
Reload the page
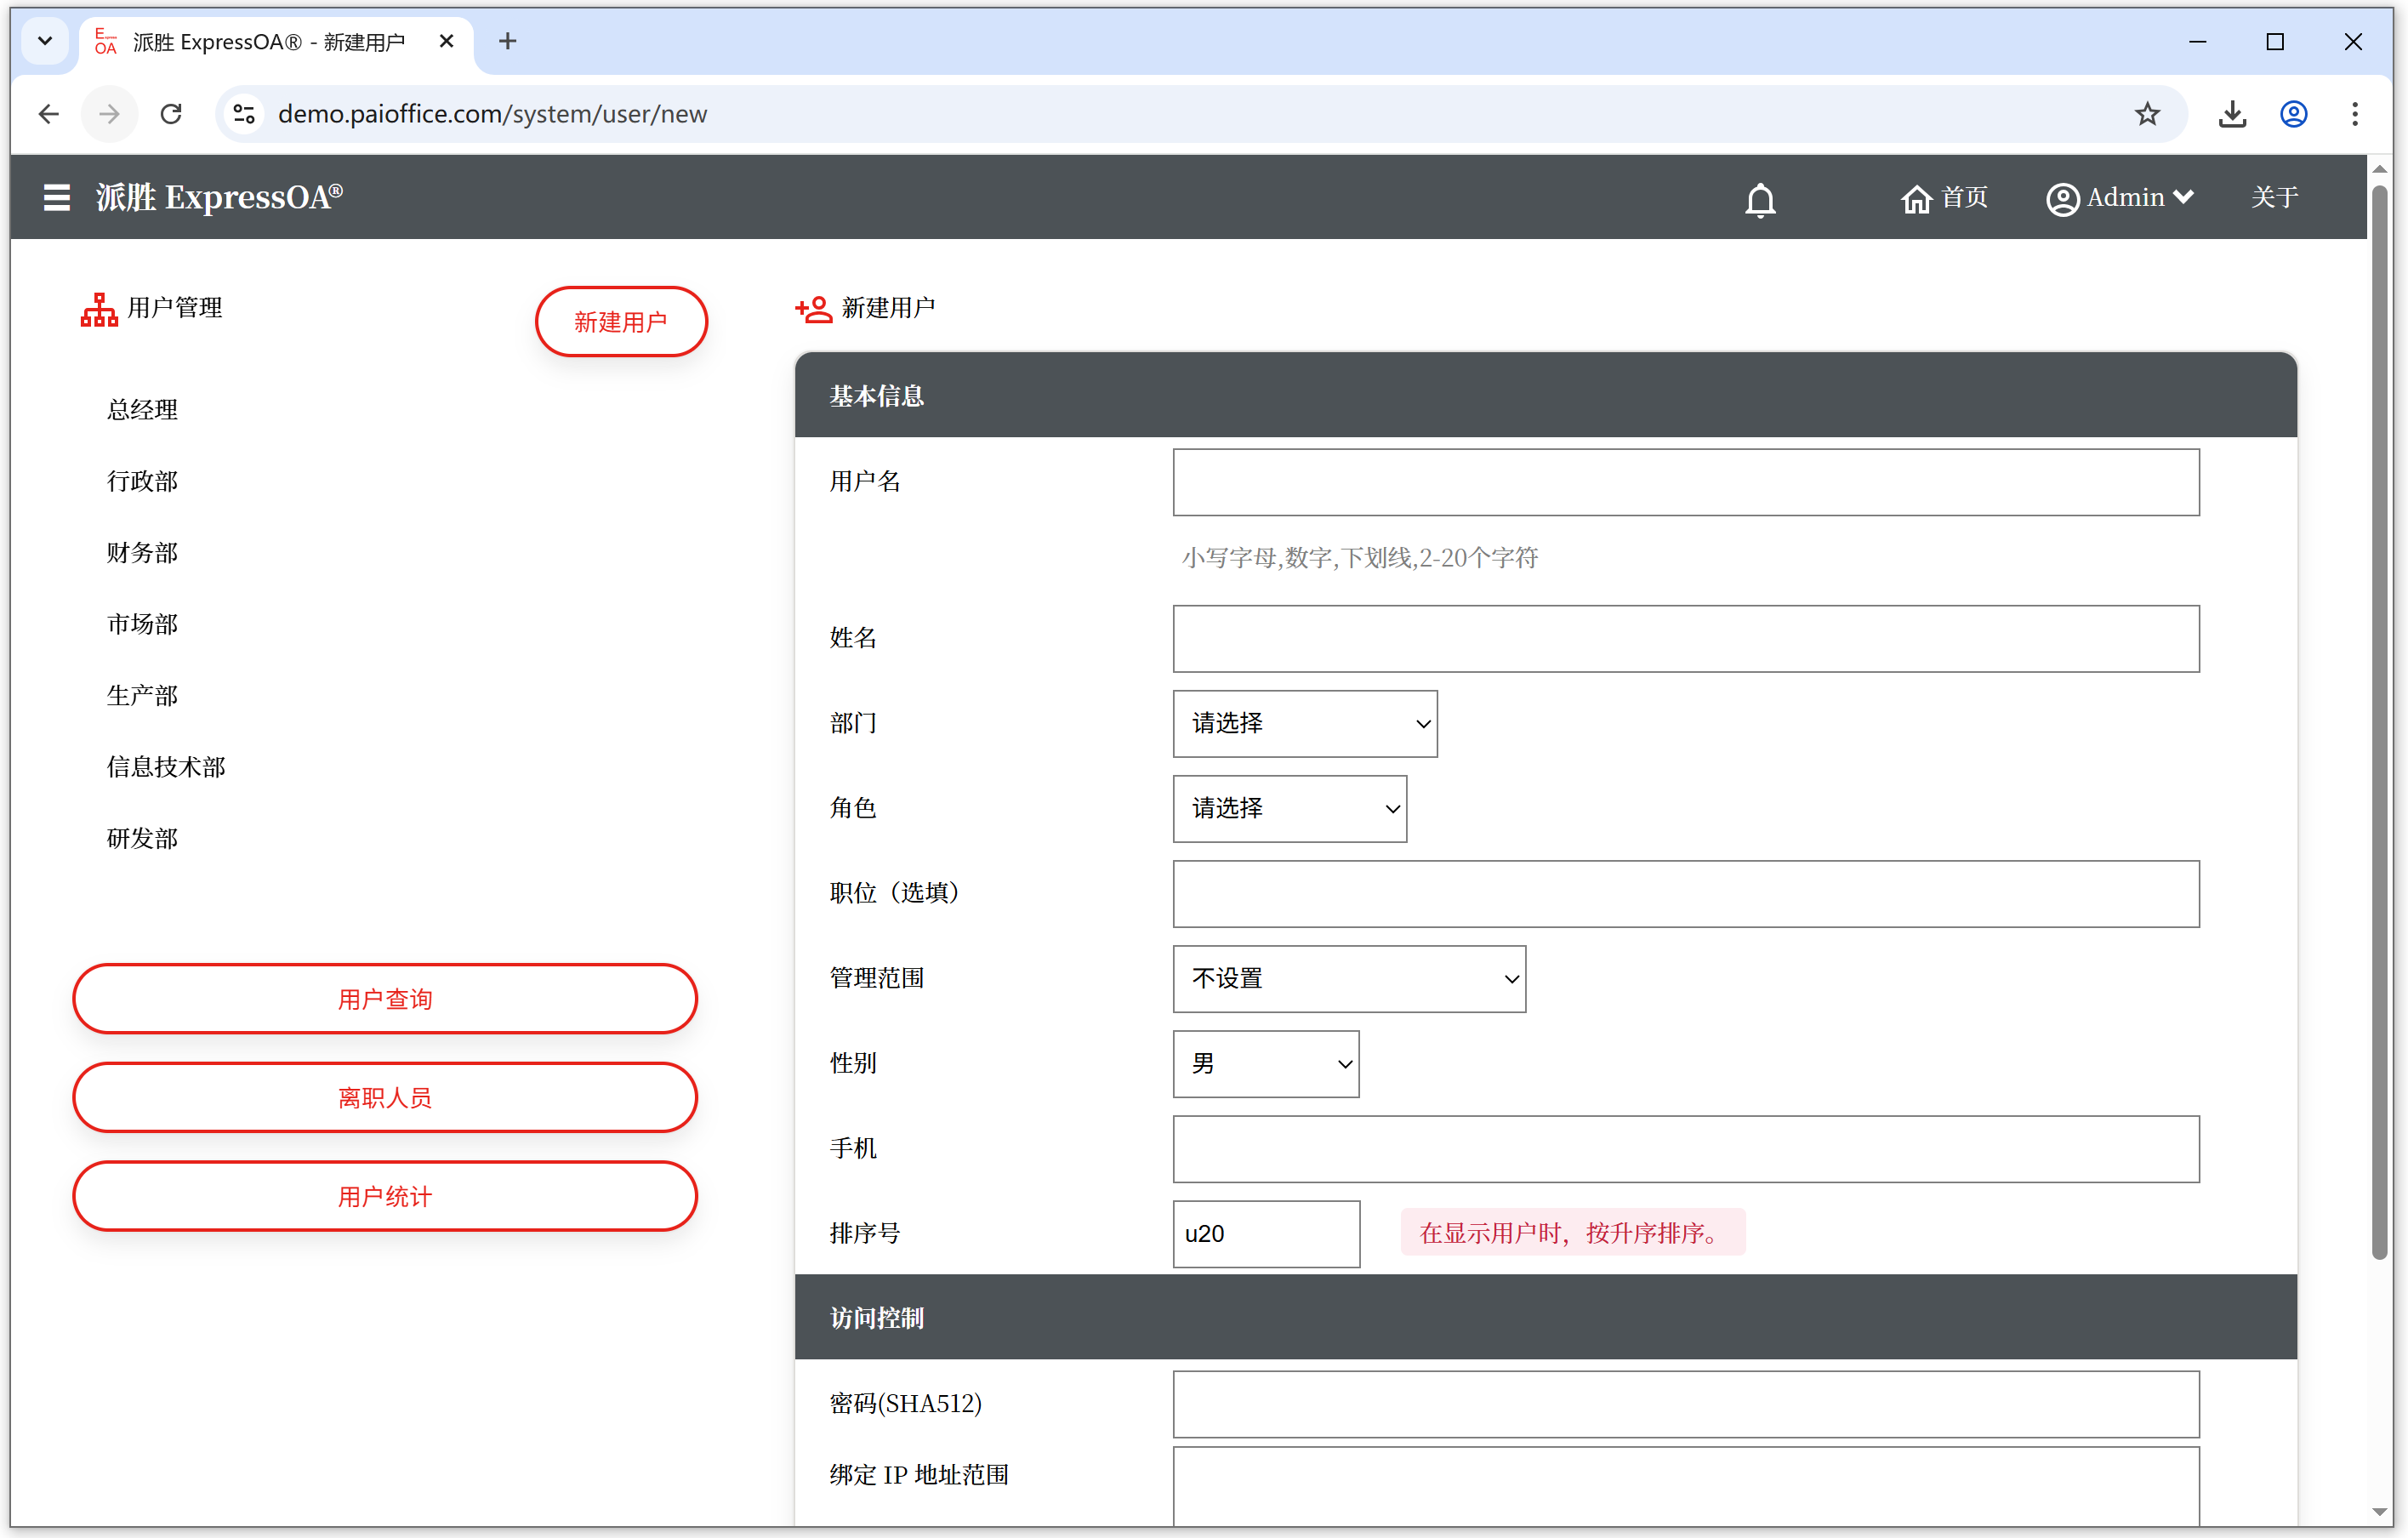click(171, 114)
